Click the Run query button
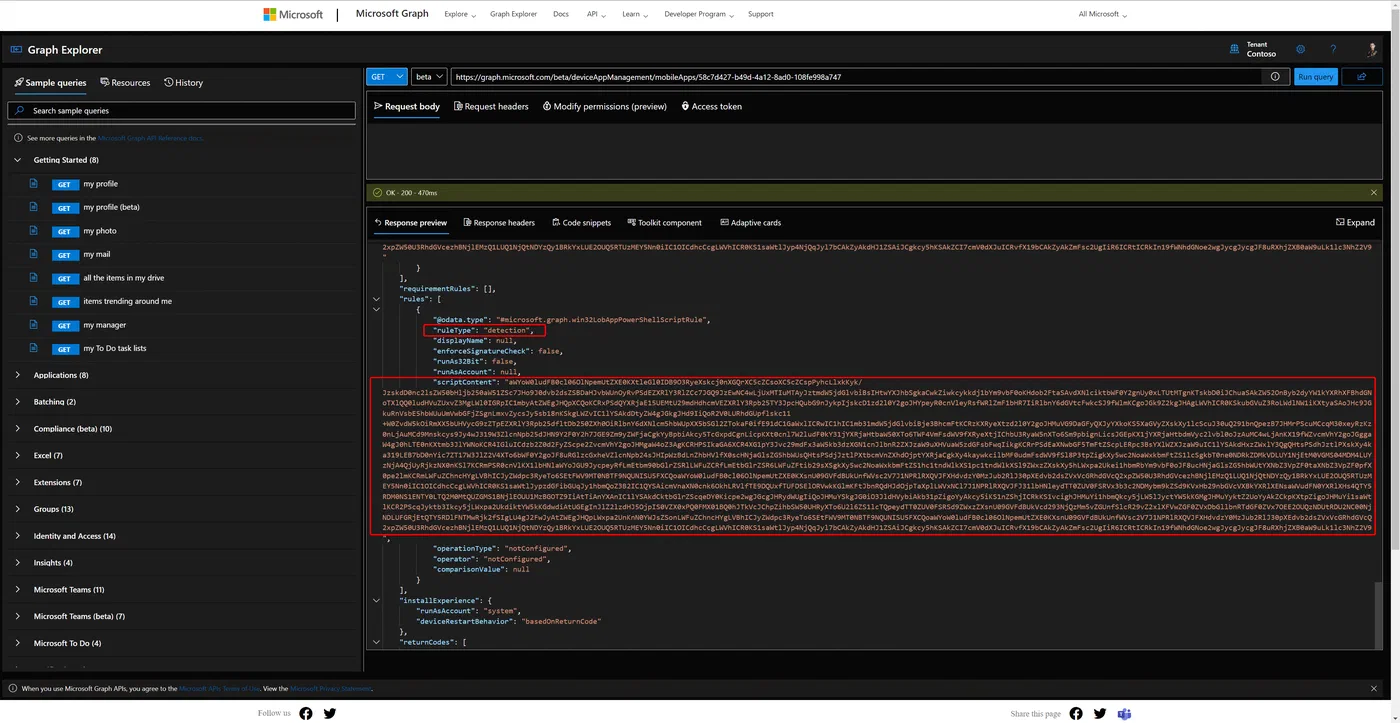Screen dimensions: 1400x723 tap(1315, 76)
